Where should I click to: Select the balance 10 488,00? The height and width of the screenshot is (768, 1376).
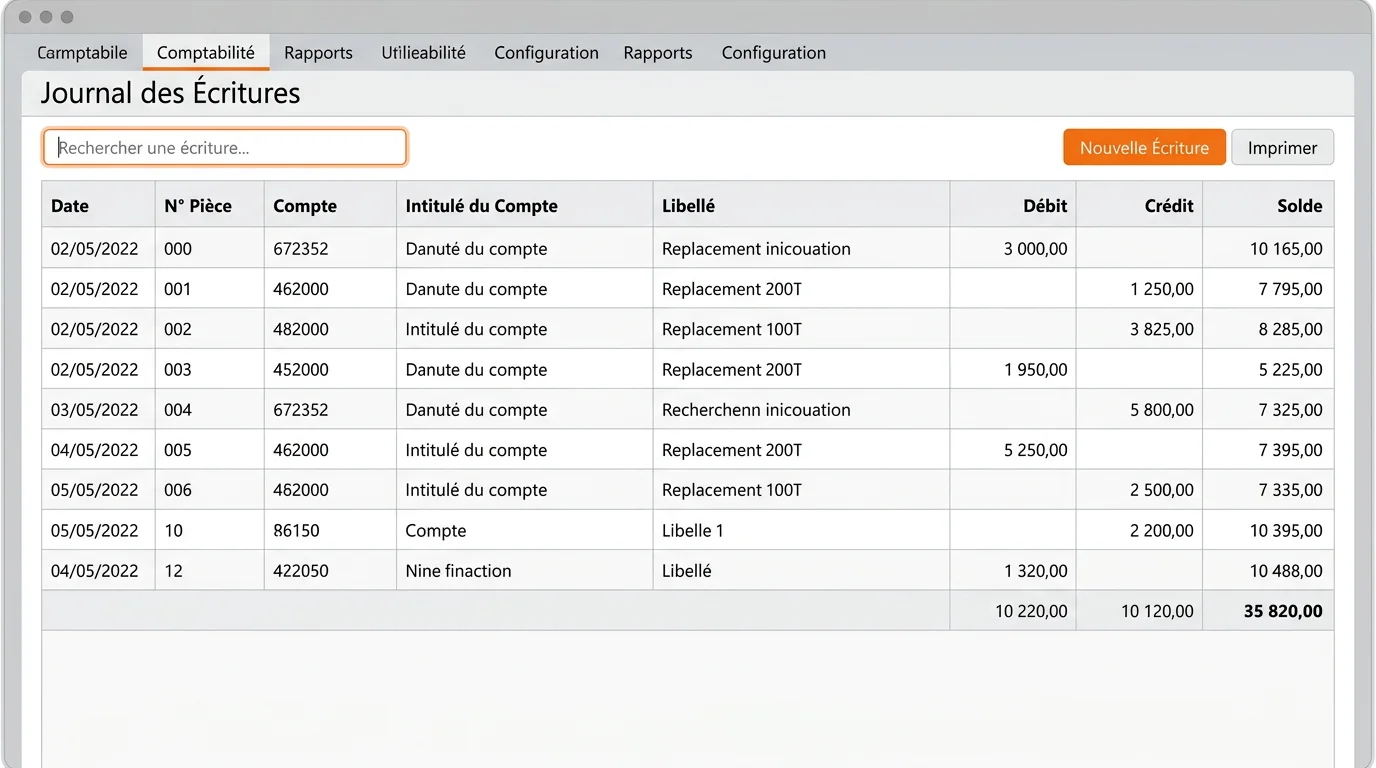(1286, 570)
